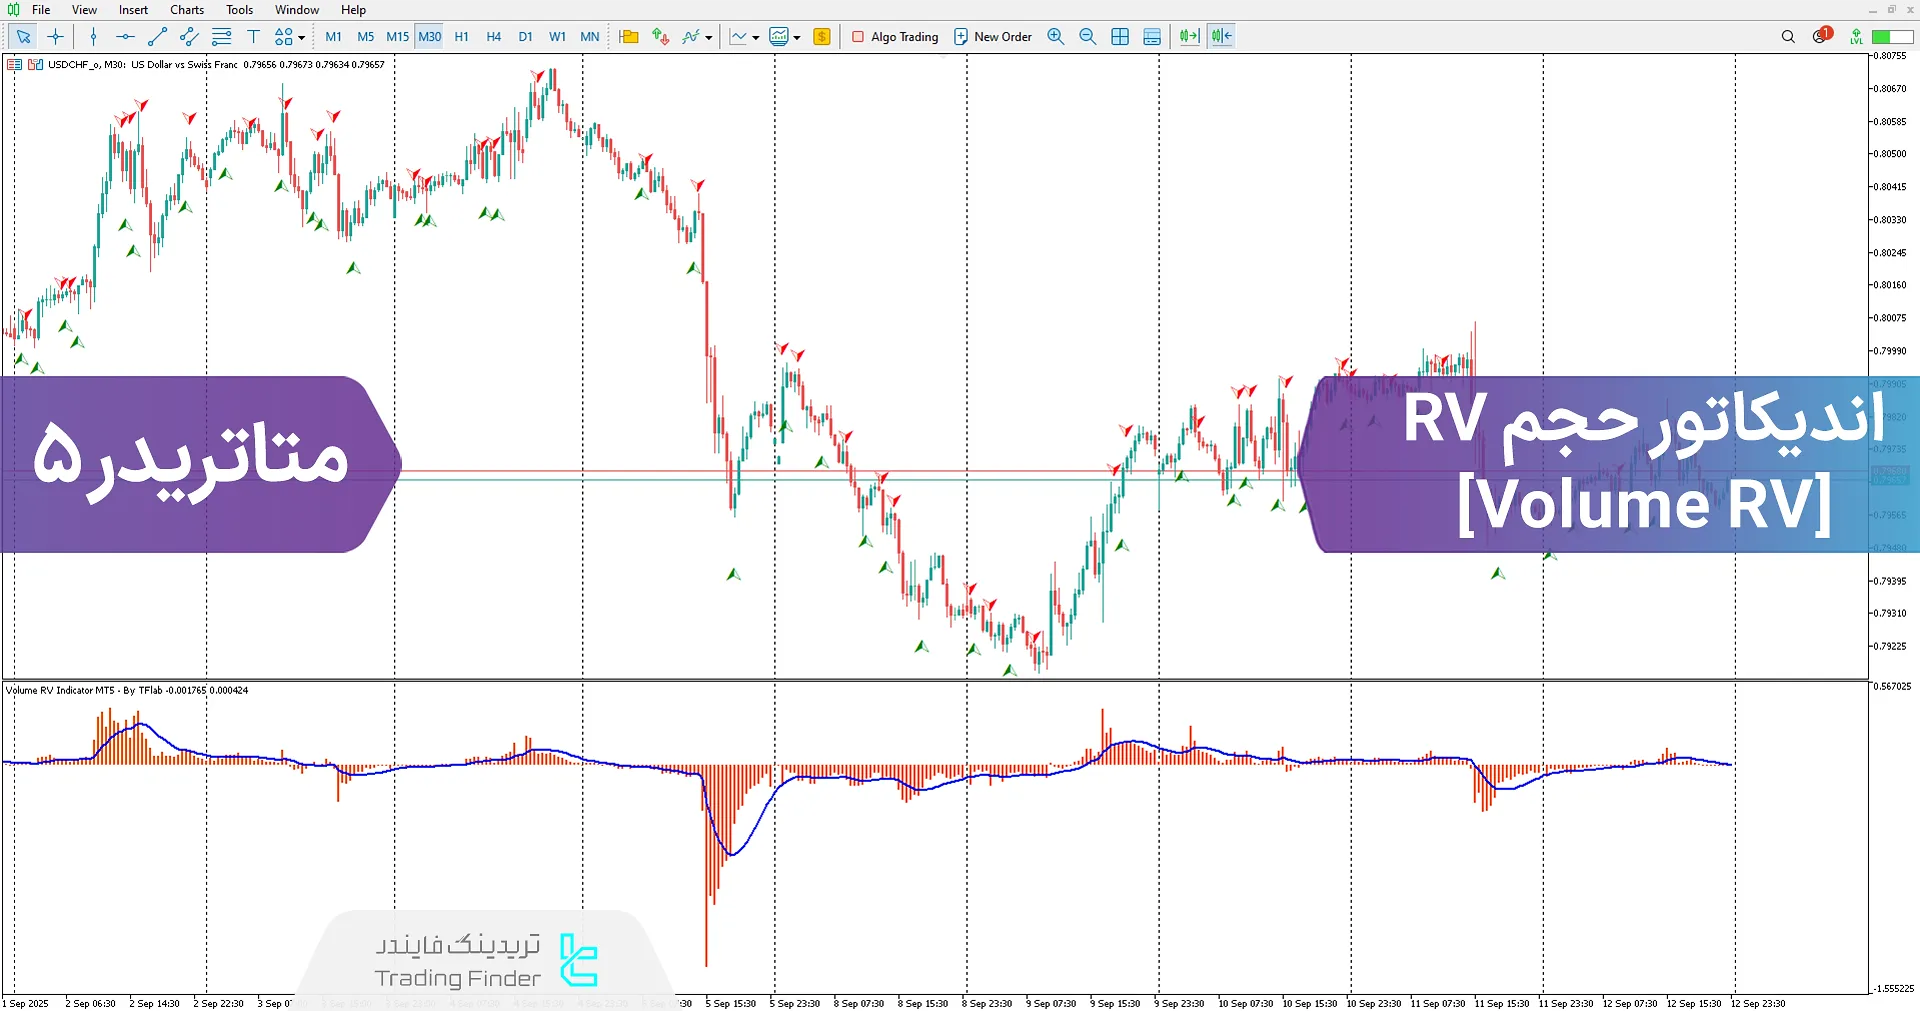1920x1011 pixels.
Task: Toggle Algo Trading on
Action: click(x=894, y=36)
